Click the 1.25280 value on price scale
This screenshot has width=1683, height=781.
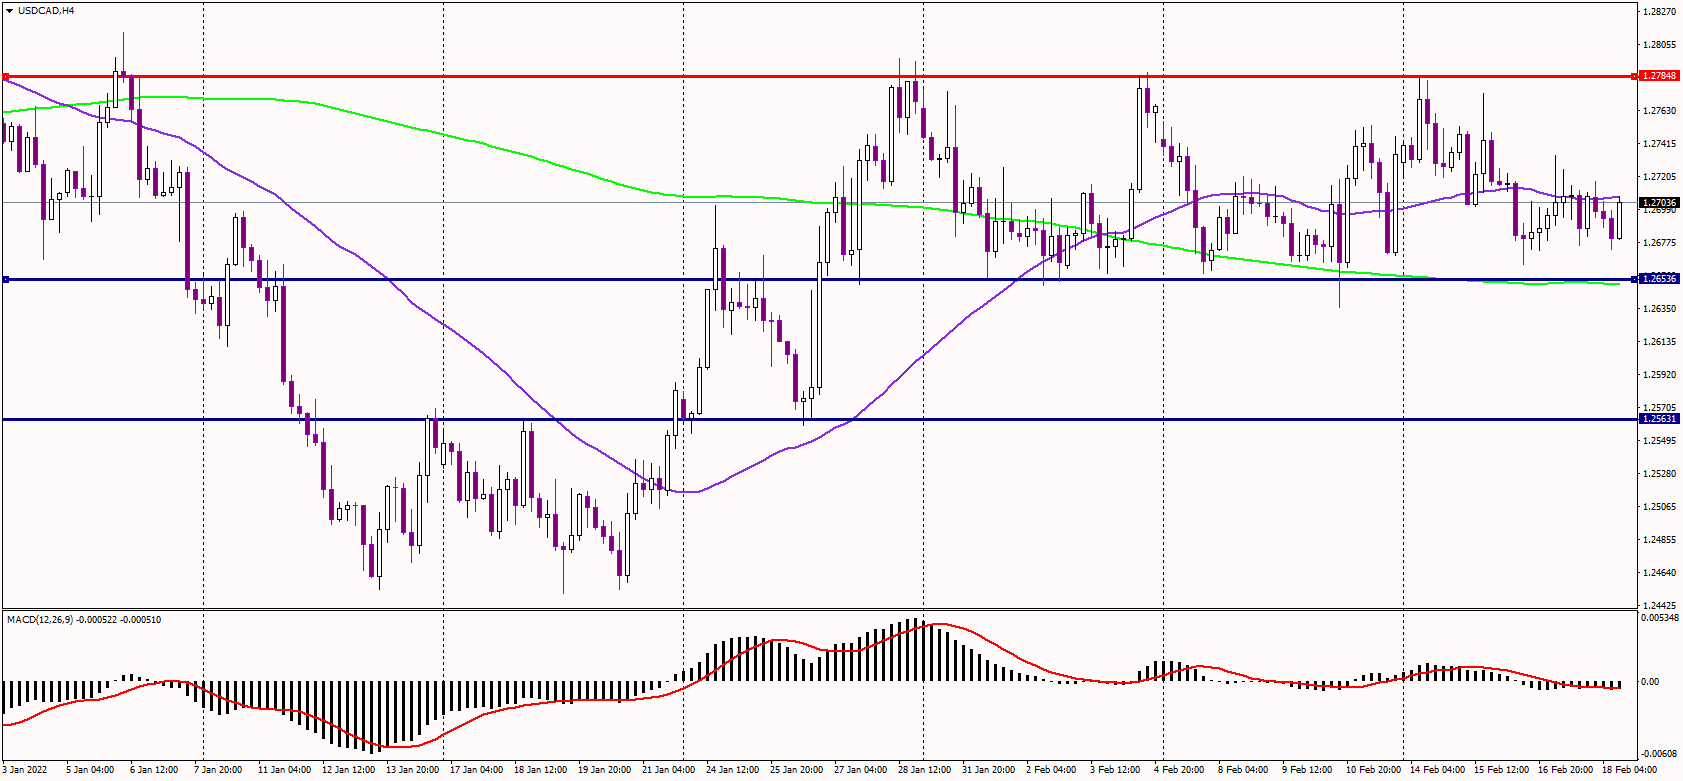click(x=1660, y=474)
